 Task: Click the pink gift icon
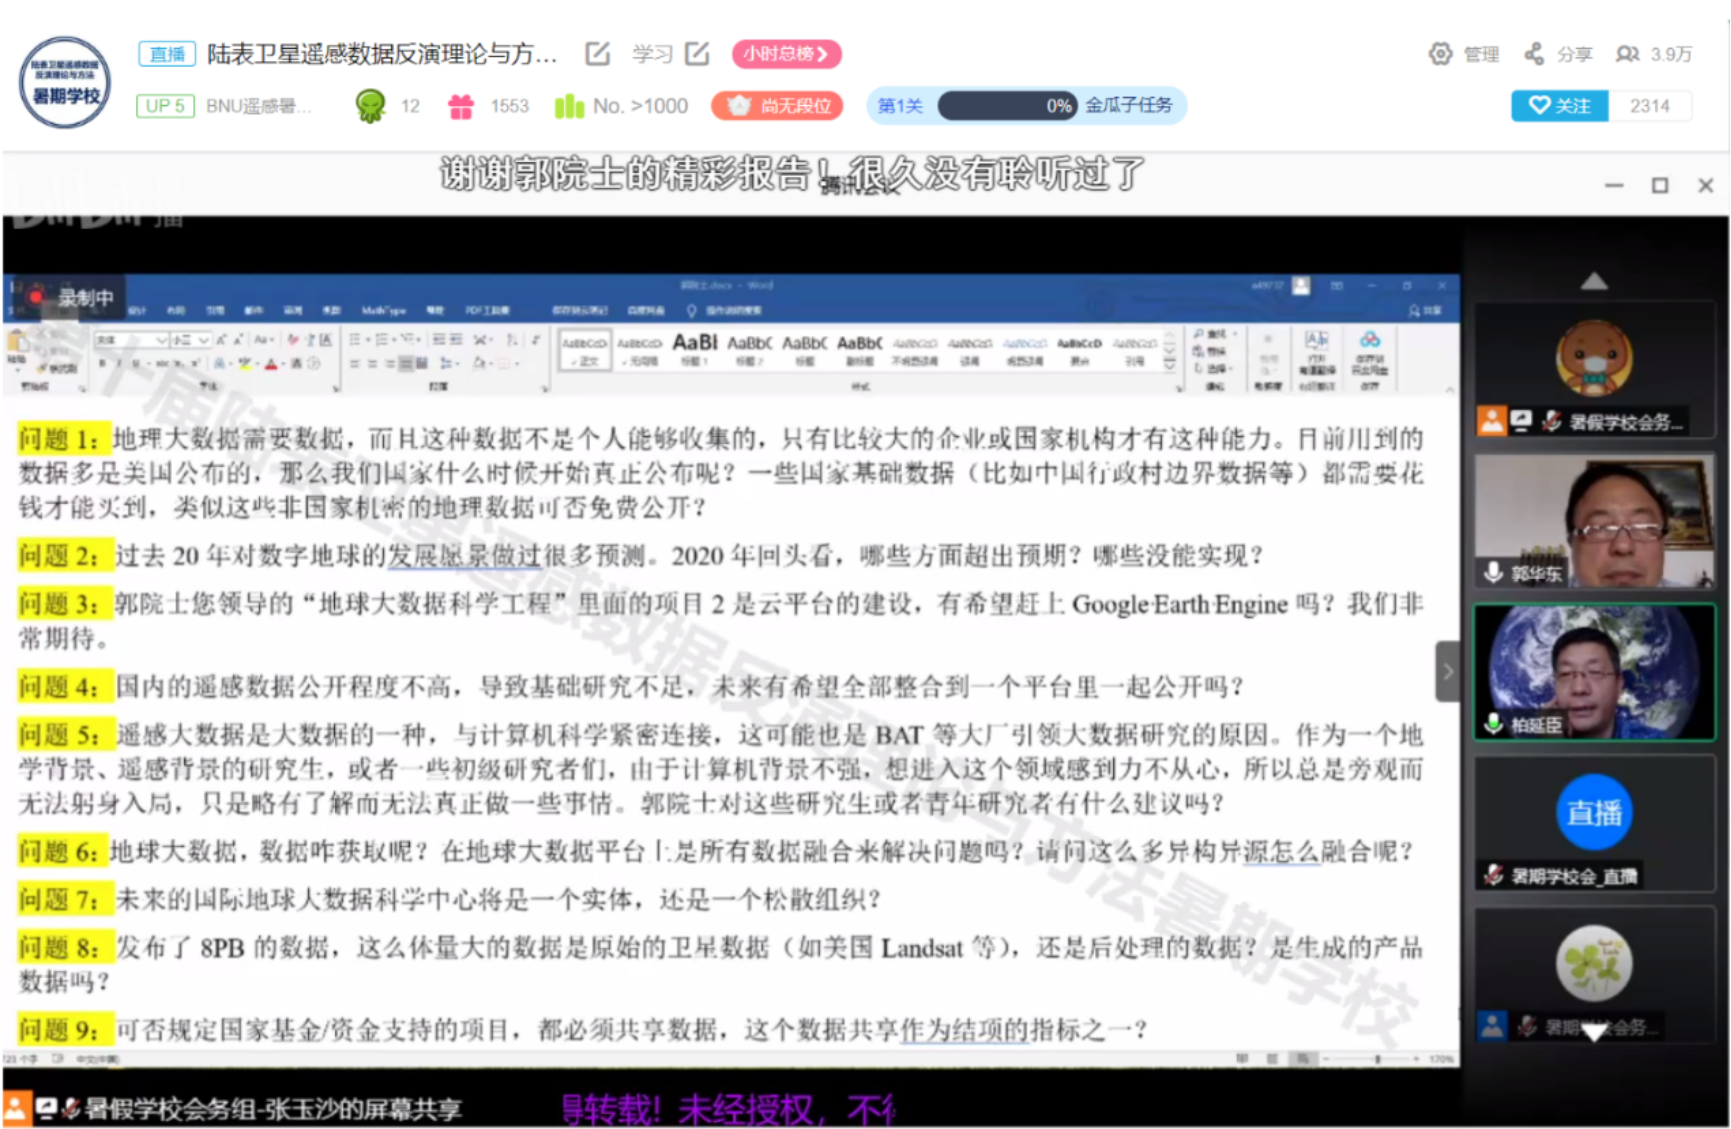(x=460, y=106)
